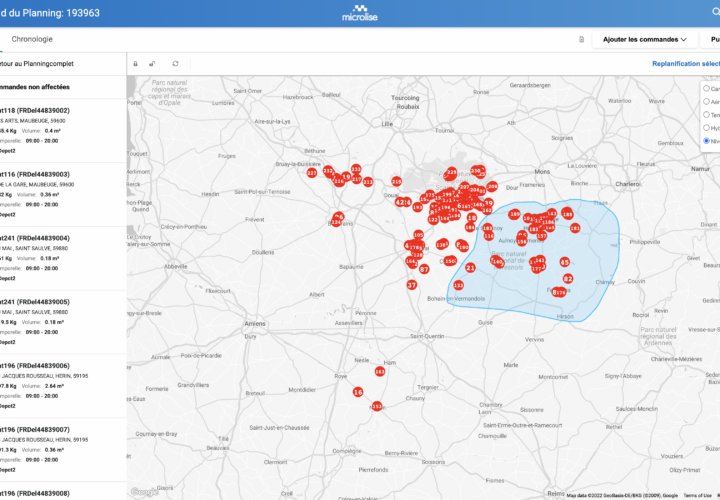Select map marker 181

tap(575, 228)
